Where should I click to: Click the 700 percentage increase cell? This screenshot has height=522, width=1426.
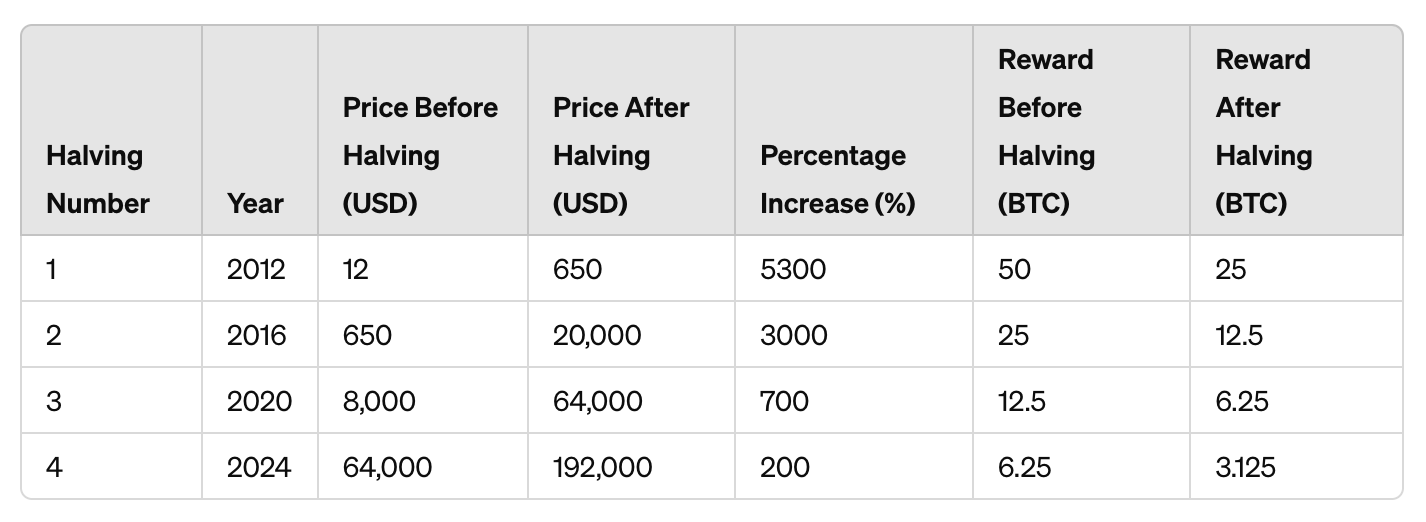click(x=785, y=401)
